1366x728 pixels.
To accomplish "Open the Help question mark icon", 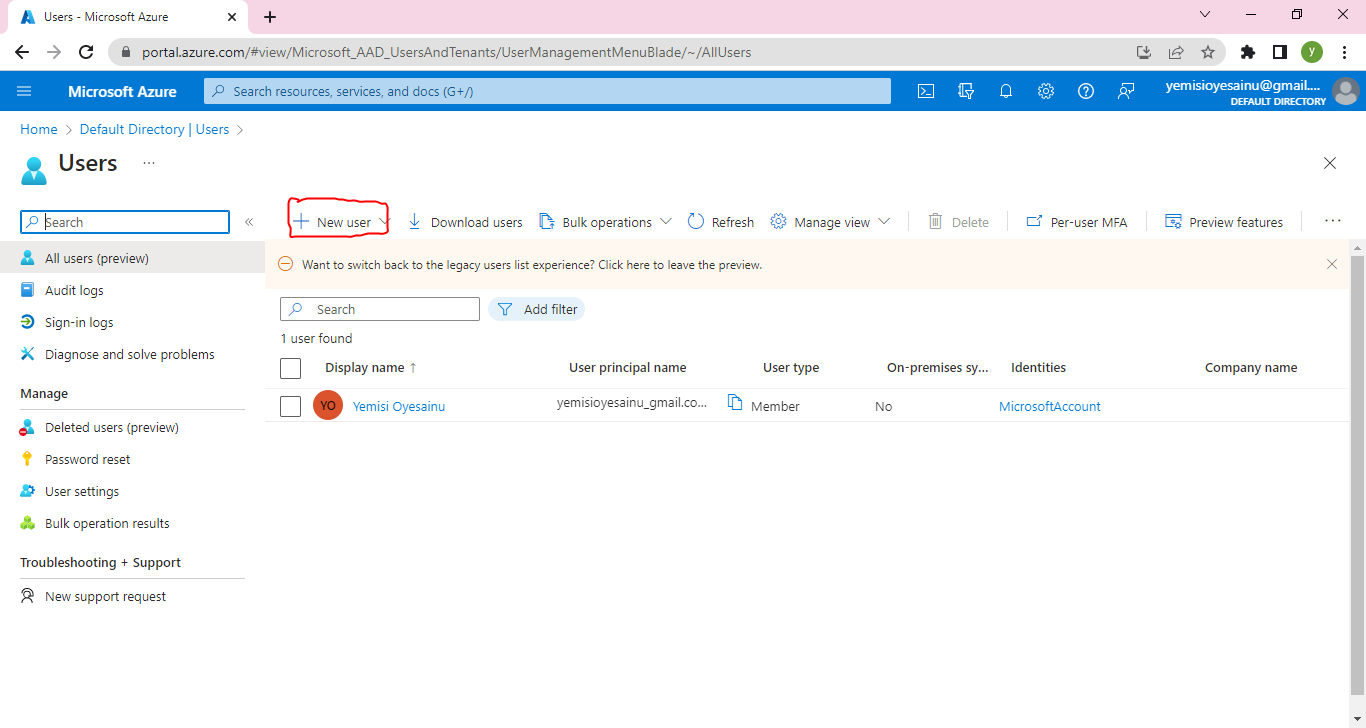I will [1086, 91].
